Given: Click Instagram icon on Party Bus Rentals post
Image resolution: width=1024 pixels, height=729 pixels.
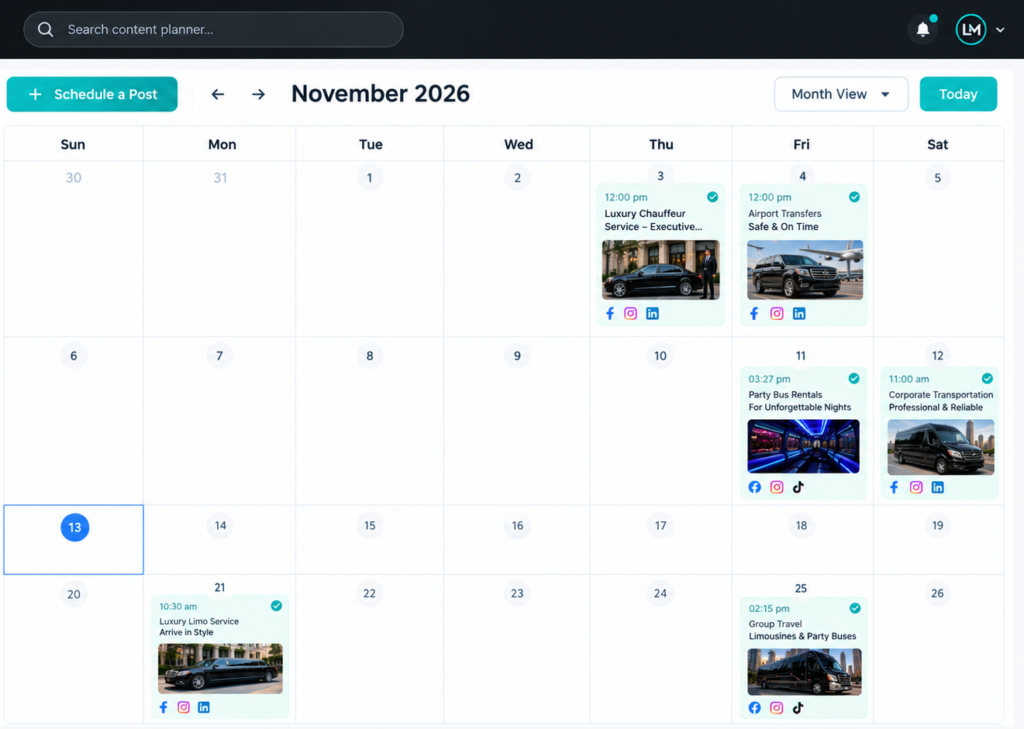Looking at the screenshot, I should click(x=776, y=487).
